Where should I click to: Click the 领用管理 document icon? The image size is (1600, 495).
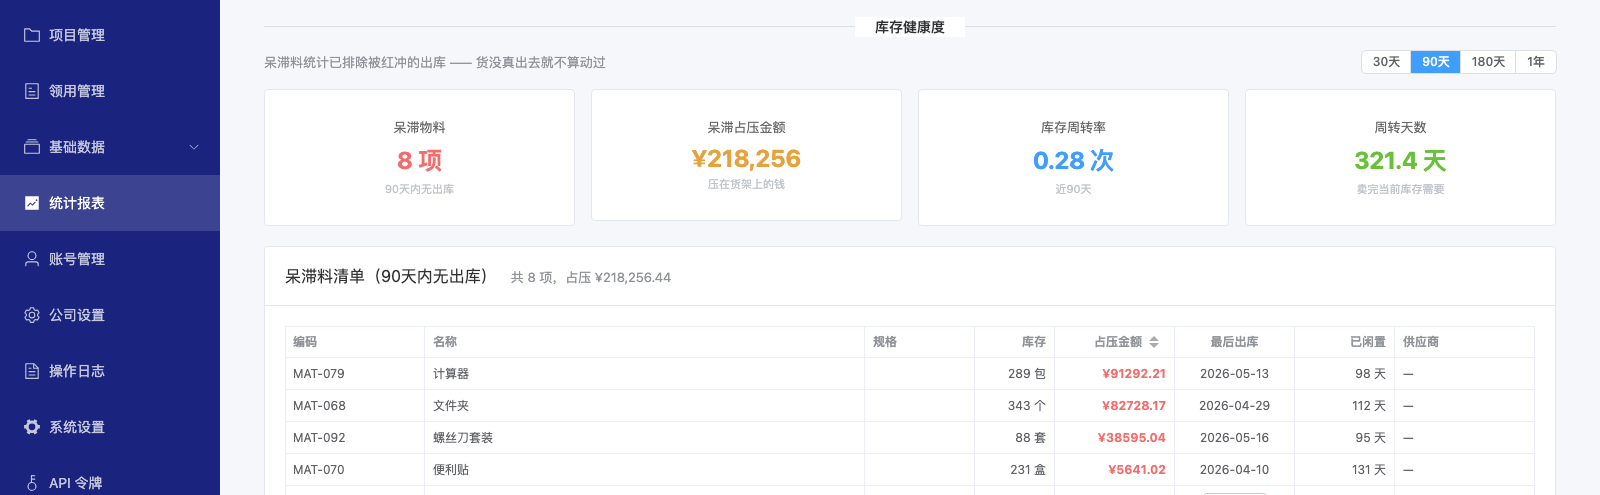32,91
